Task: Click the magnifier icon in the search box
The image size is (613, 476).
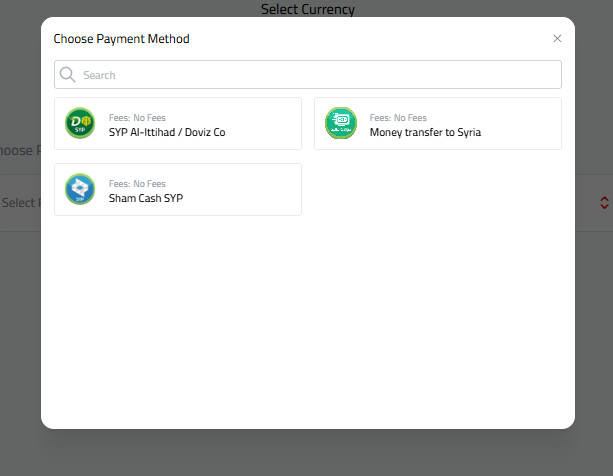Action: [x=67, y=74]
